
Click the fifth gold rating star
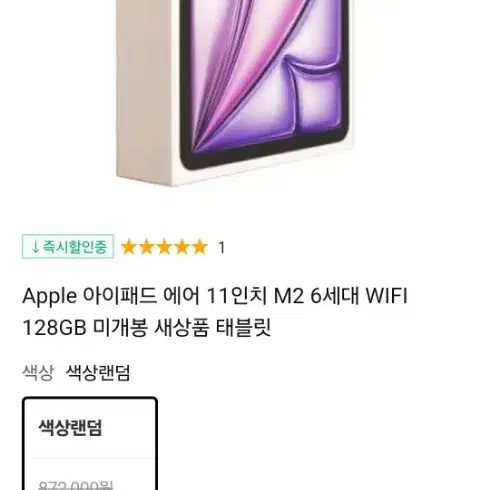tap(200, 247)
